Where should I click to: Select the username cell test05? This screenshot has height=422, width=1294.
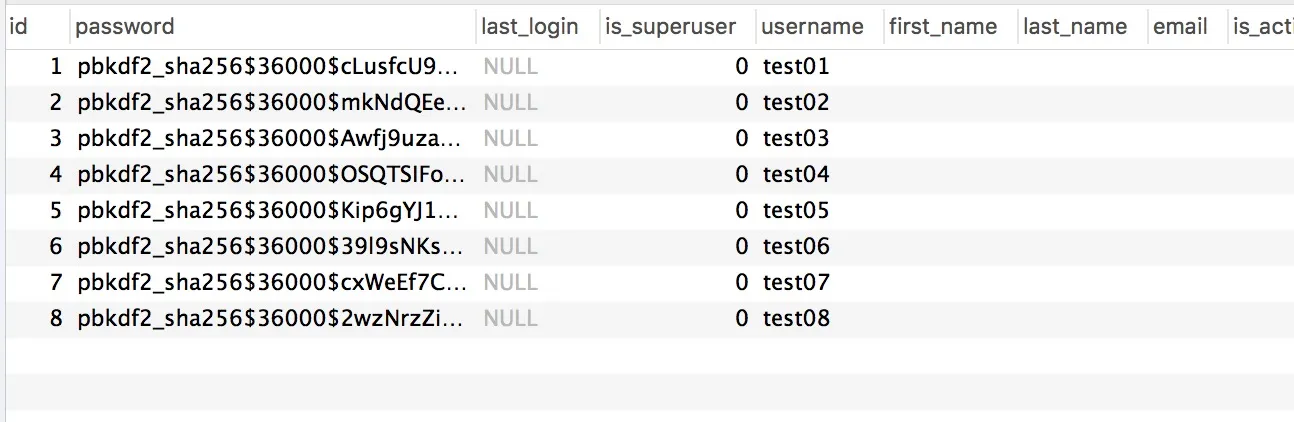pos(796,211)
